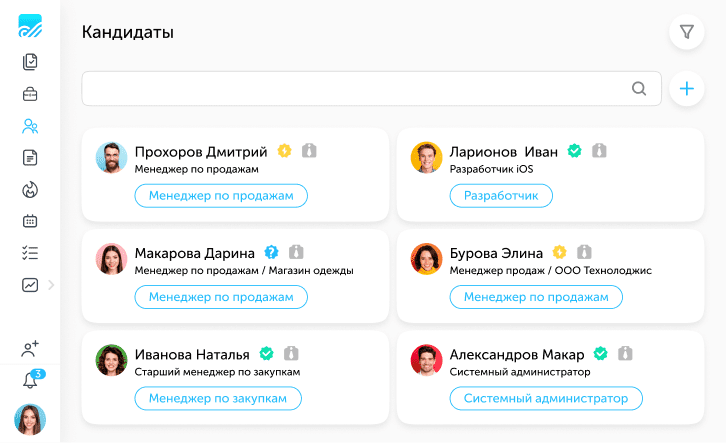
Task: Click Ларионов Иван gray resume icon
Action: pos(599,150)
